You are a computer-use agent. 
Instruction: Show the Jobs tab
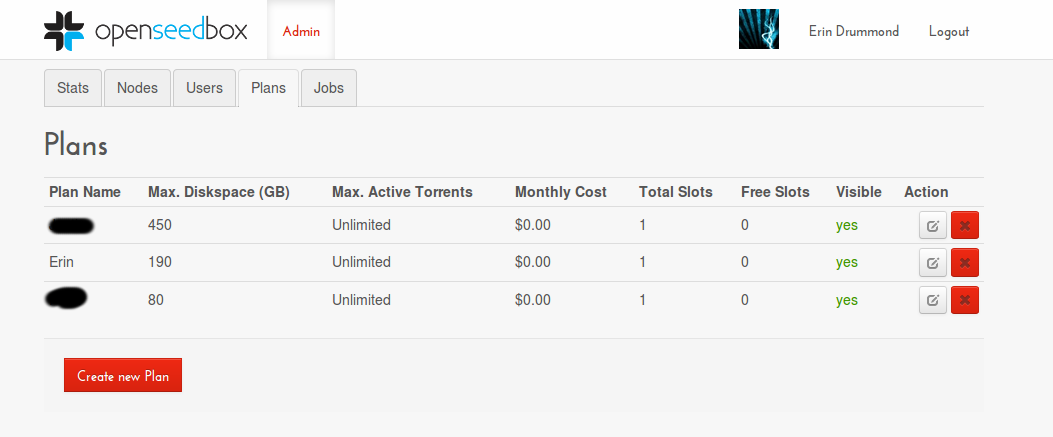point(328,88)
